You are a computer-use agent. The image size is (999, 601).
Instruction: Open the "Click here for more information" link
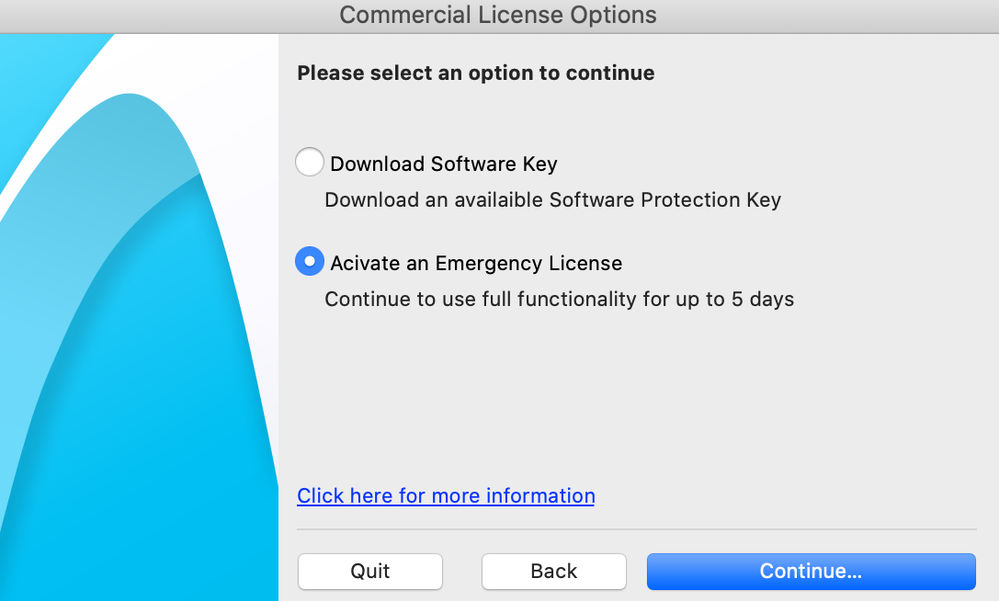(x=446, y=496)
